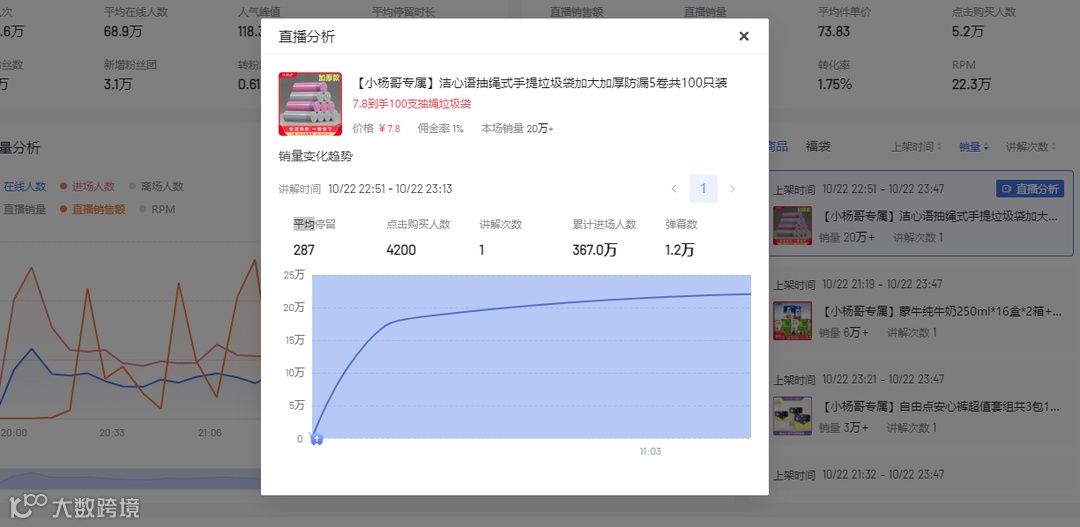Click the chart start marker at origin
This screenshot has height=527, width=1080.
tap(316, 439)
